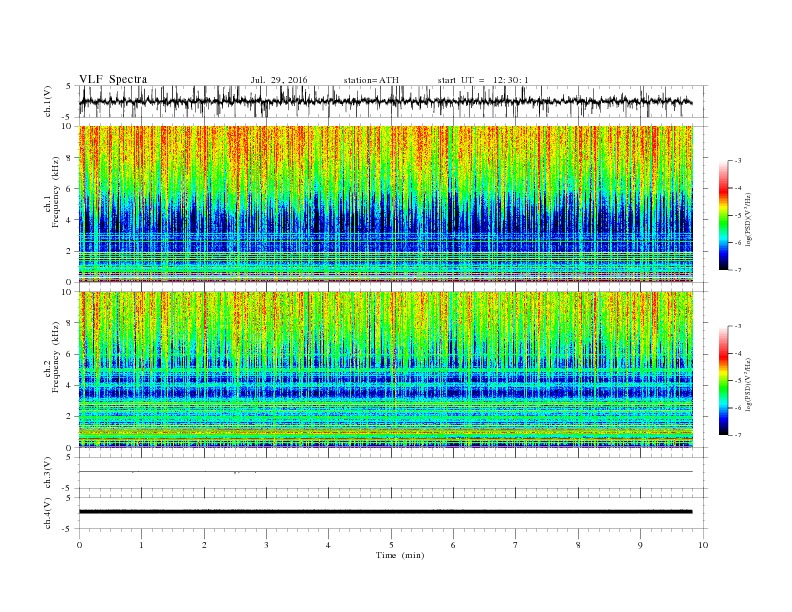Click ch.1 colorbar 'log(PSD)(V²/Hz)' label

point(749,220)
